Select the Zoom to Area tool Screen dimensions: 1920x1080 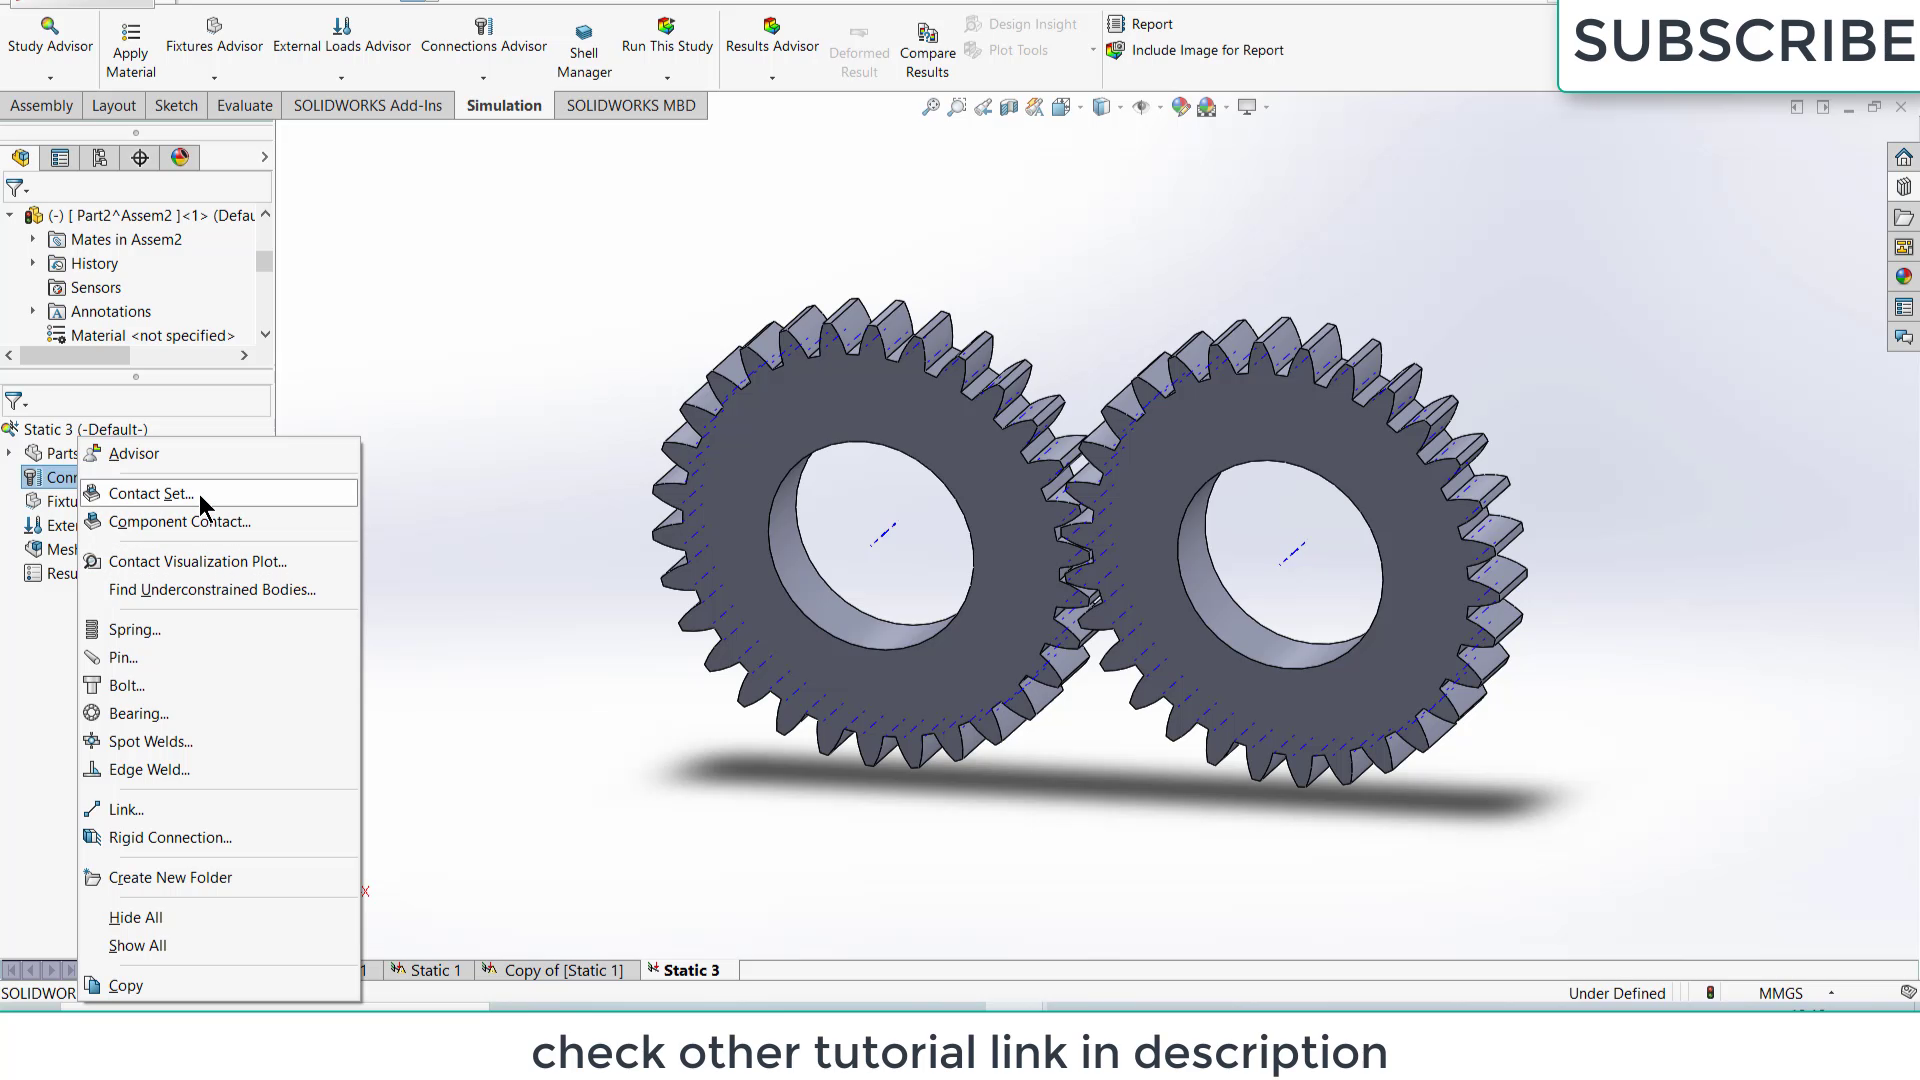956,107
